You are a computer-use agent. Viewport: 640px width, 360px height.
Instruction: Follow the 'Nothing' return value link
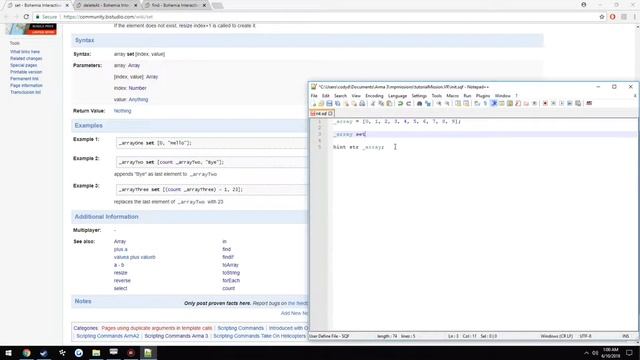(x=122, y=111)
